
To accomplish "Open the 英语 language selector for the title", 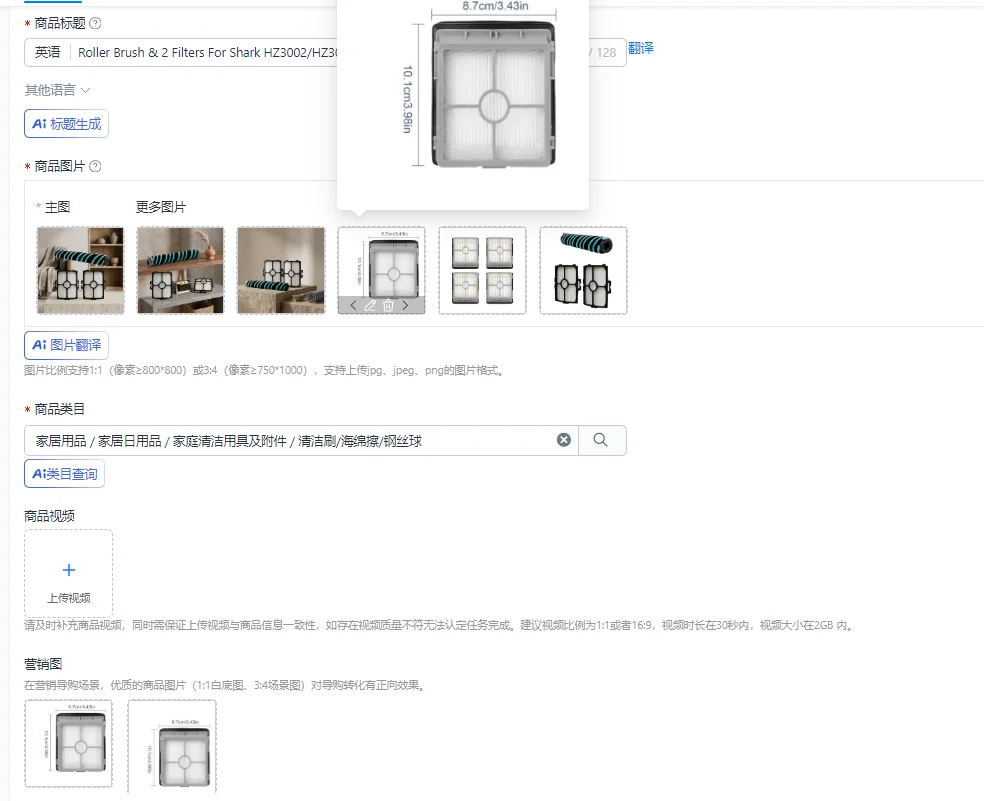I will (x=48, y=53).
